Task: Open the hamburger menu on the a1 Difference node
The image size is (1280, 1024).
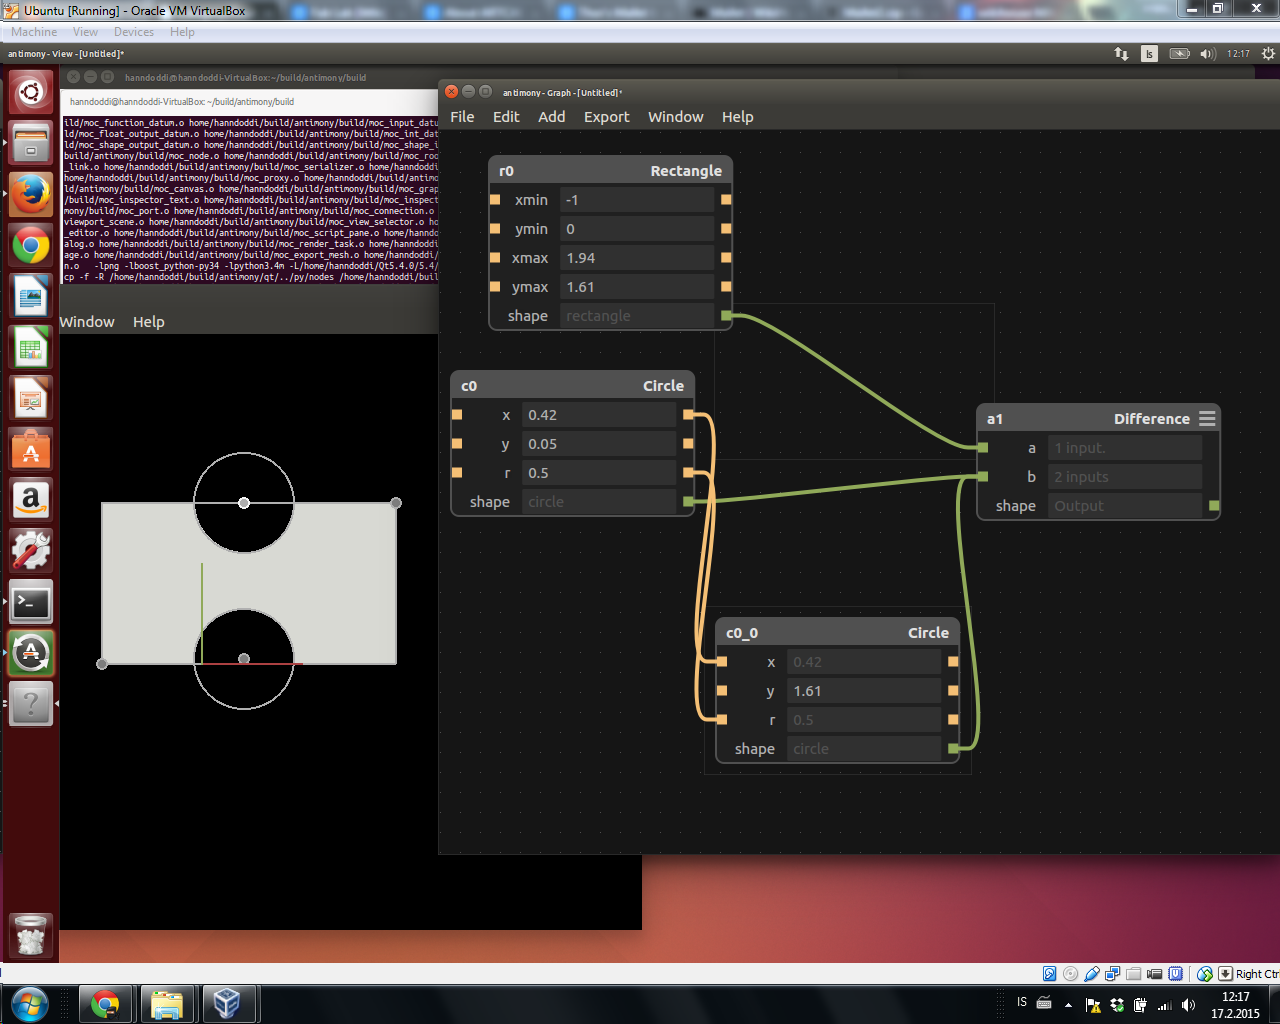Action: click(x=1207, y=419)
